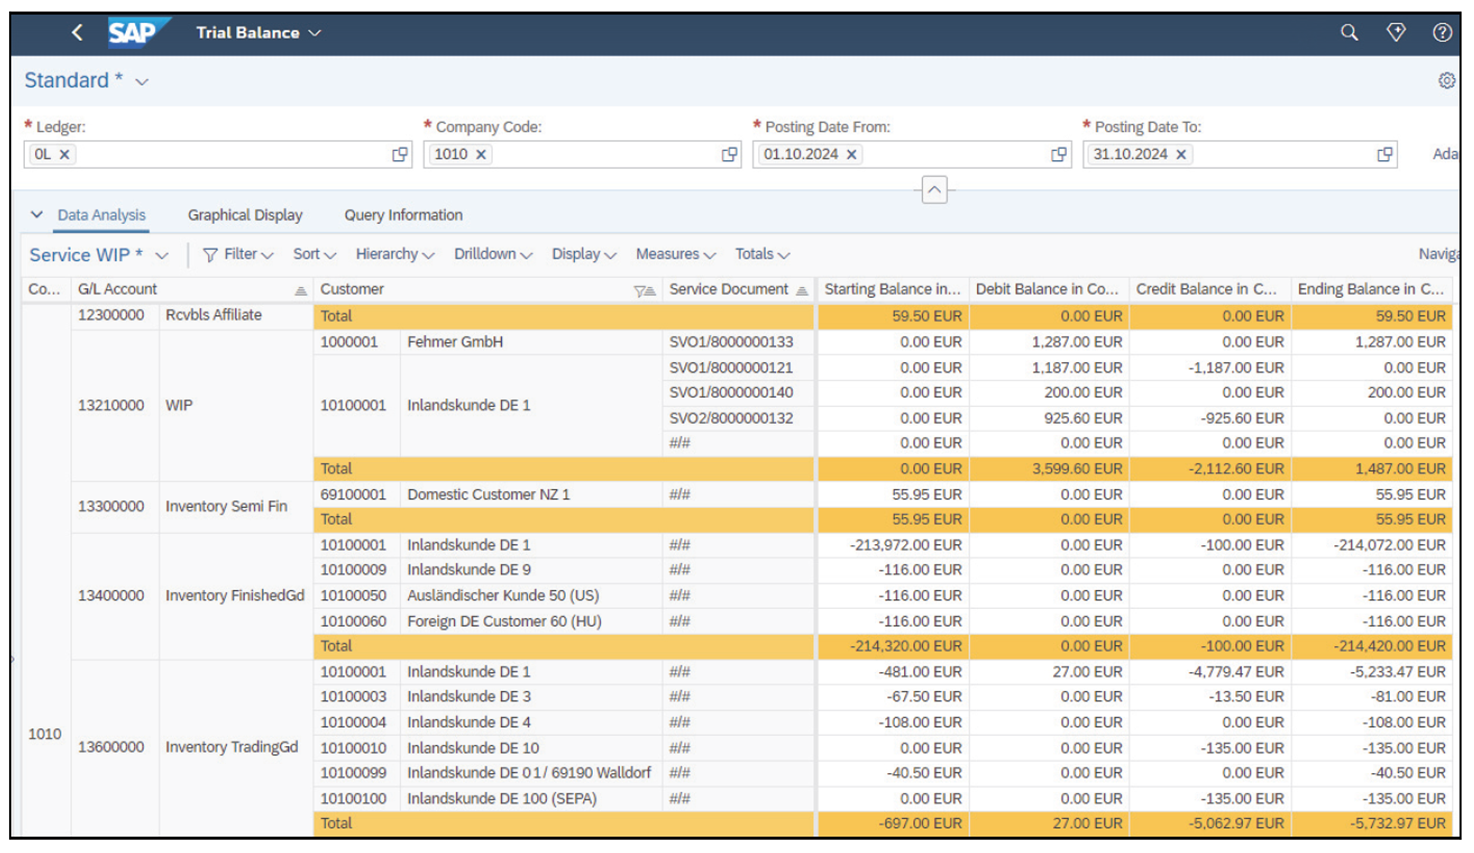Open the settings gear icon
This screenshot has width=1474, height=853.
[x=1446, y=81]
